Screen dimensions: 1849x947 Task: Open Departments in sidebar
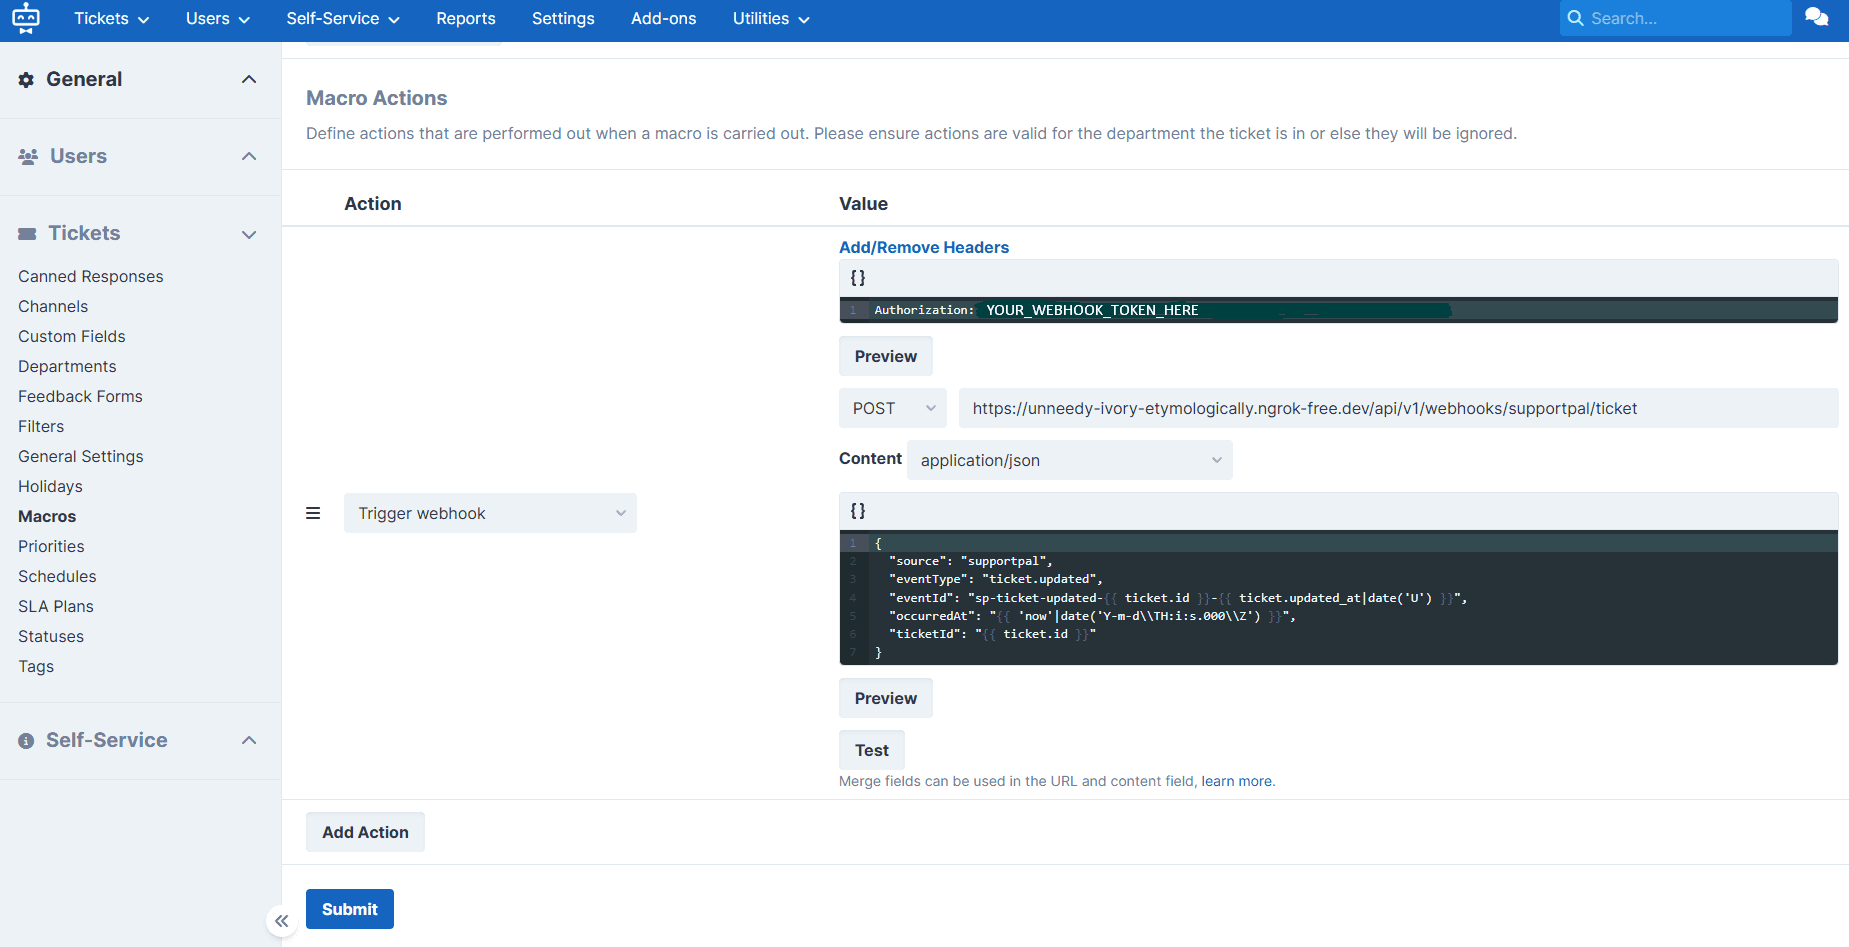click(x=67, y=366)
